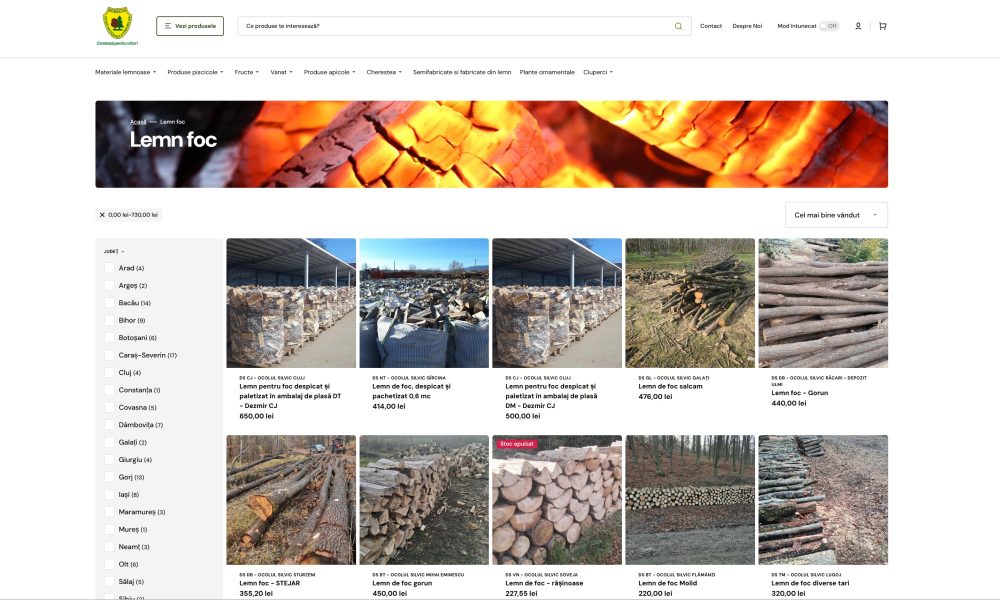The height and width of the screenshot is (600, 1000).
Task: Remove the 0,00 lei–730,00 lei price filter
Action: click(x=102, y=215)
